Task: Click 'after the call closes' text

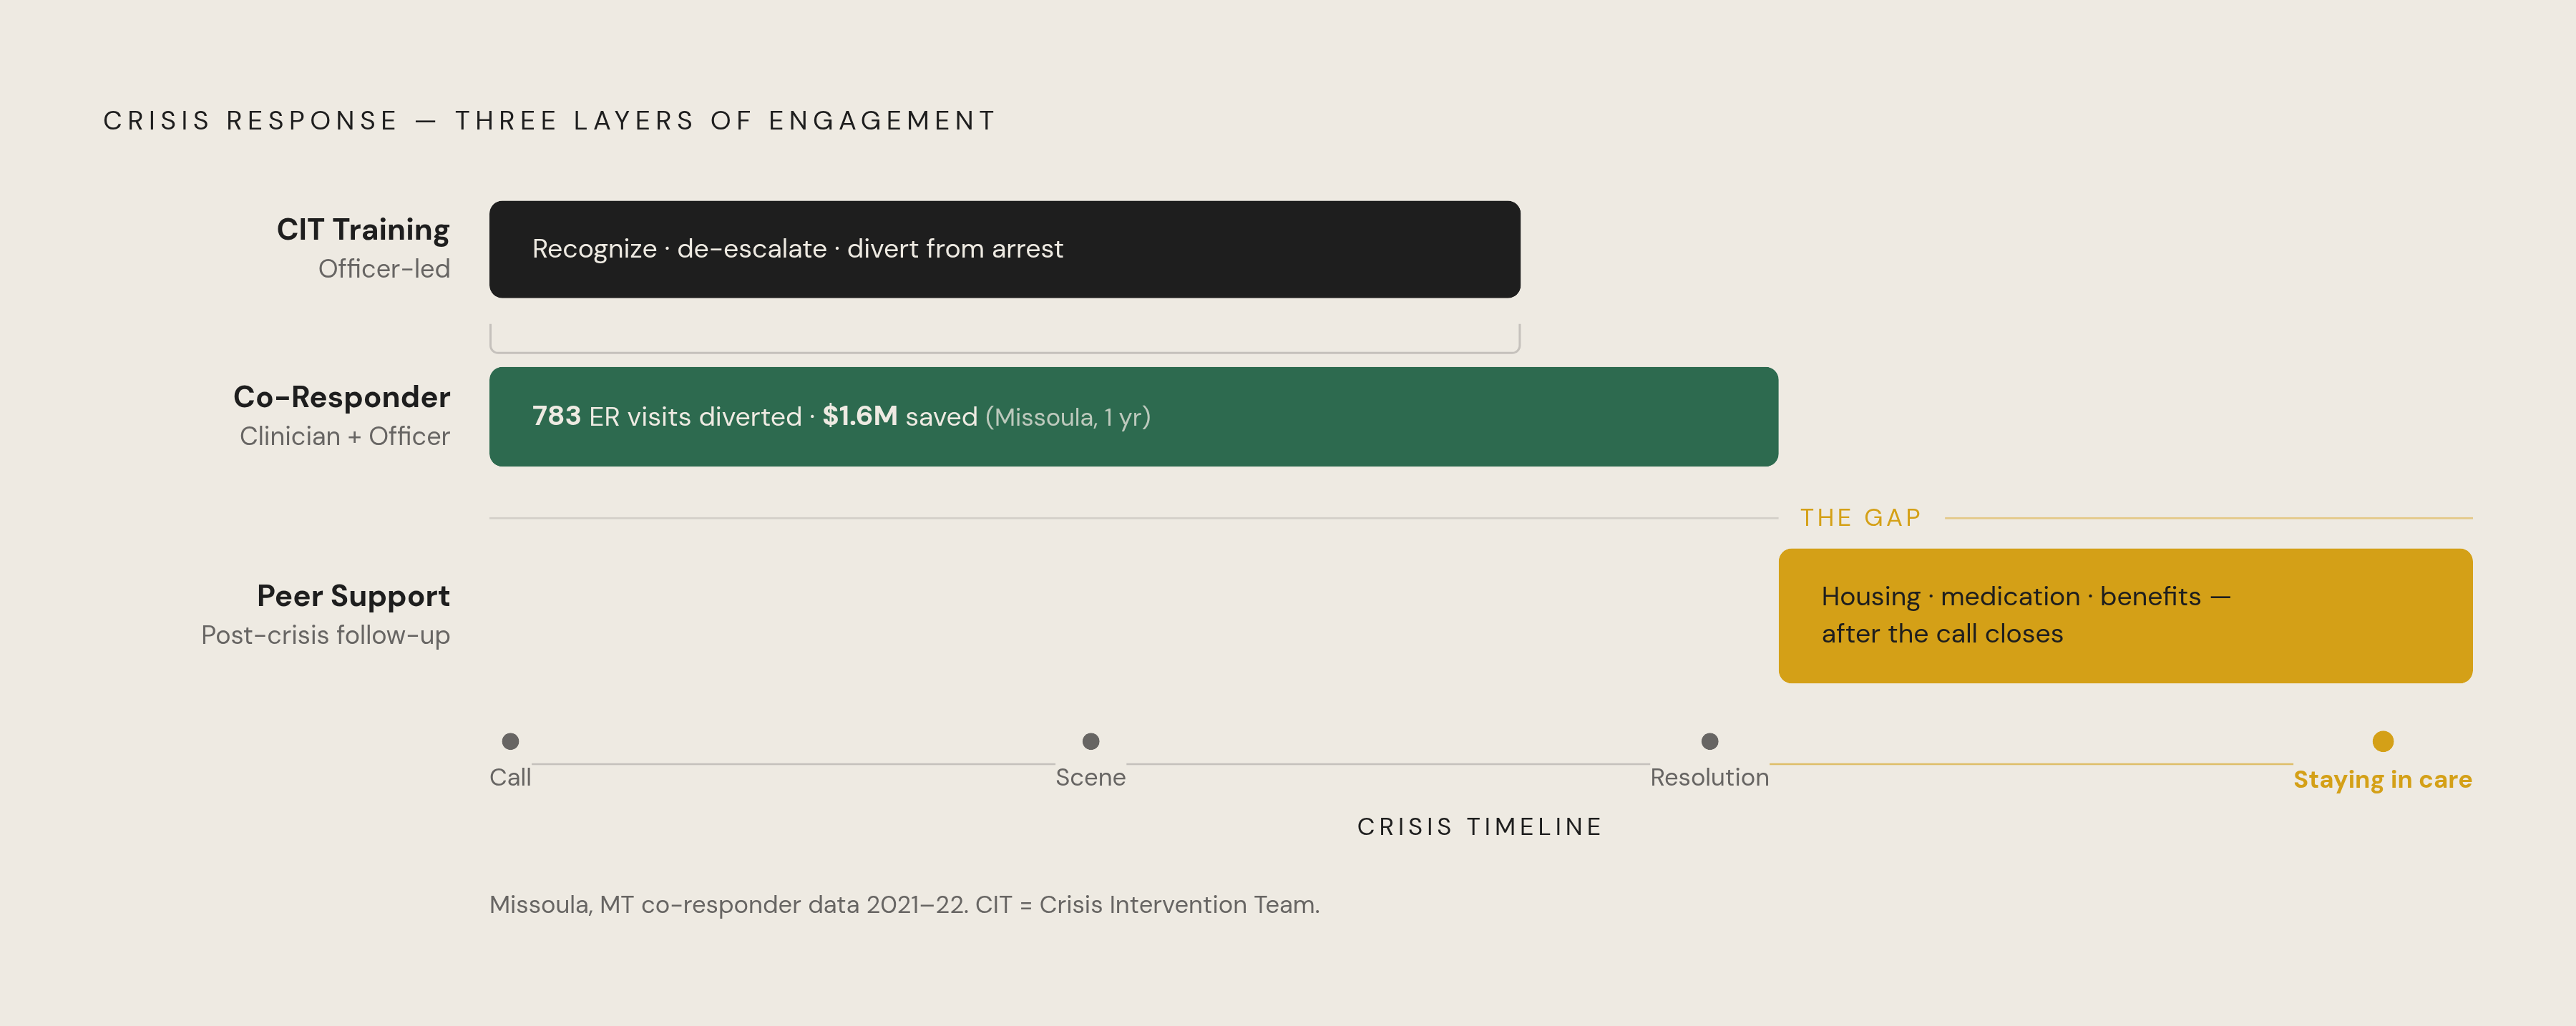Action: (1942, 634)
